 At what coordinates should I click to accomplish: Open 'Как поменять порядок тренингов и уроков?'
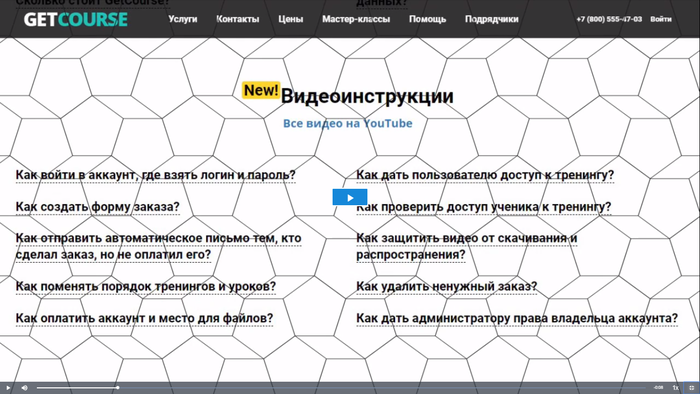tap(146, 286)
